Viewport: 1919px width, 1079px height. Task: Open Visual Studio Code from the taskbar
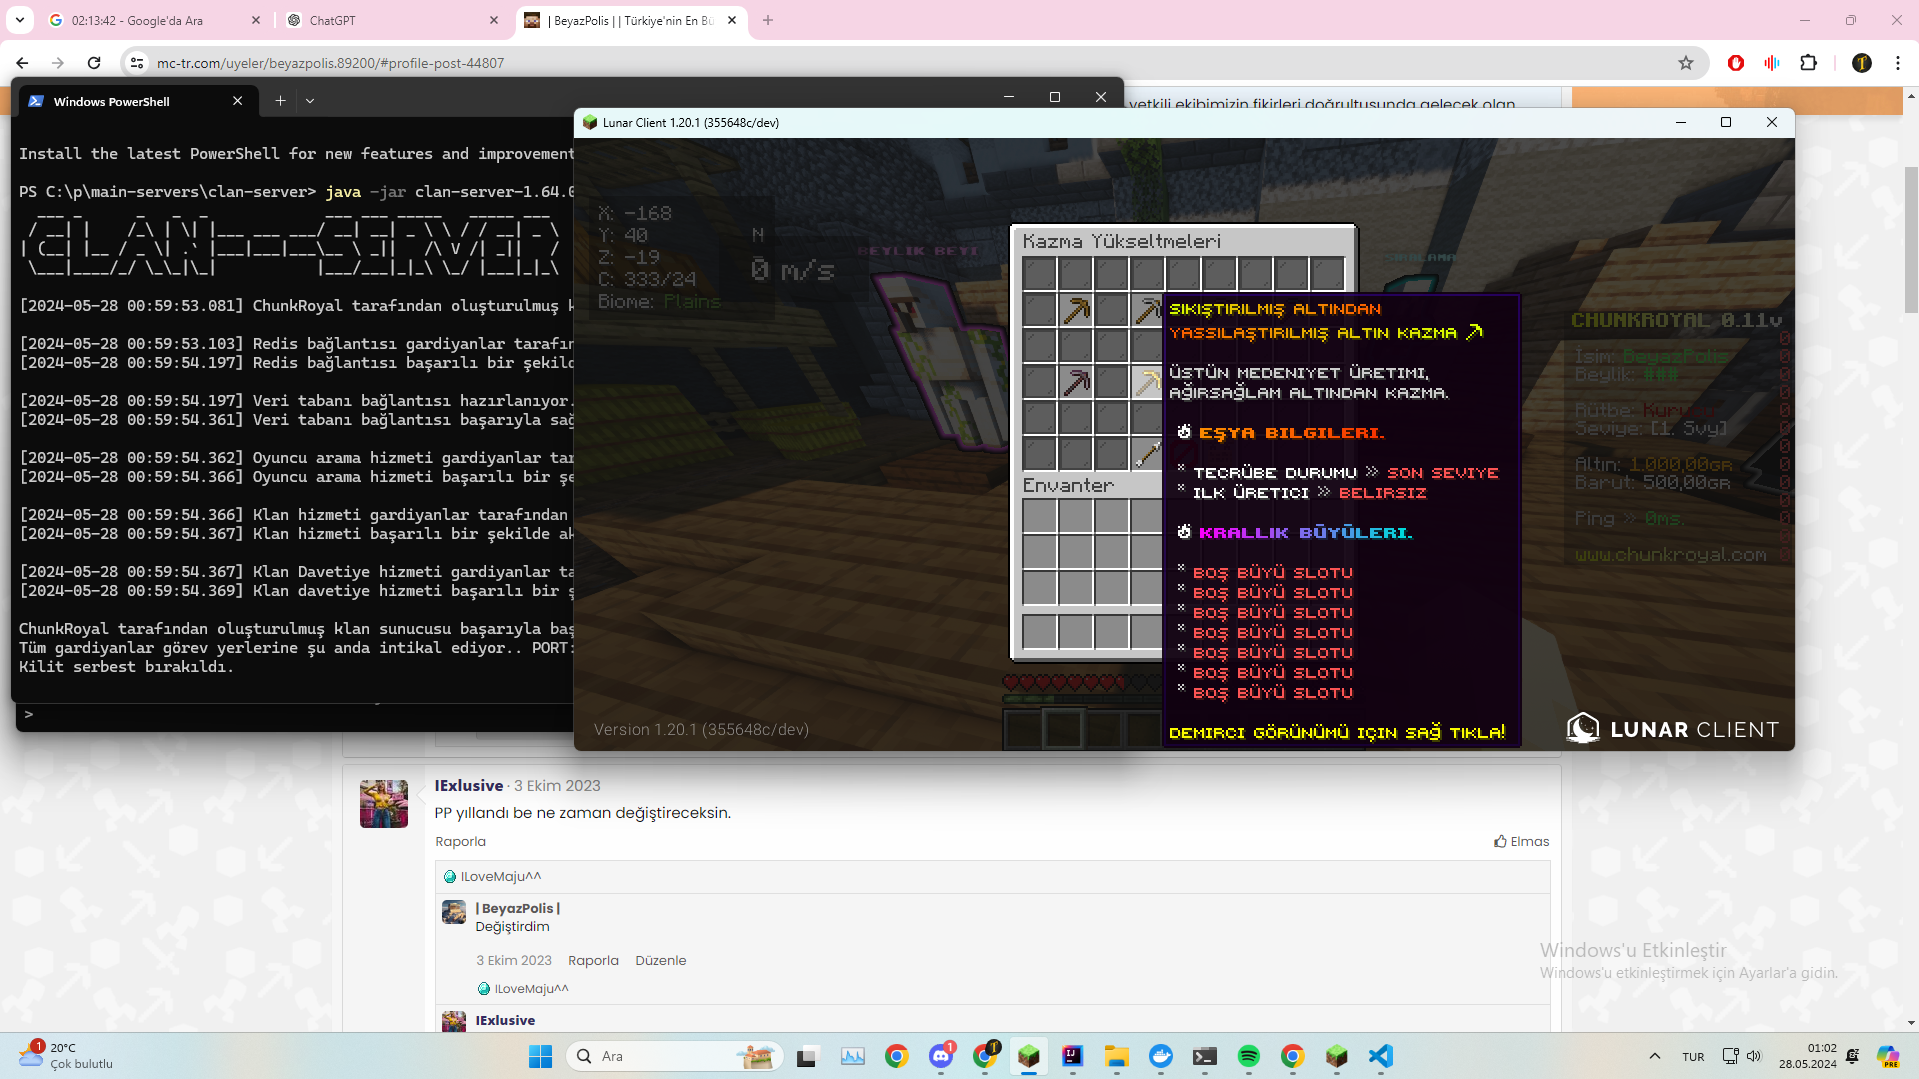coord(1381,1056)
